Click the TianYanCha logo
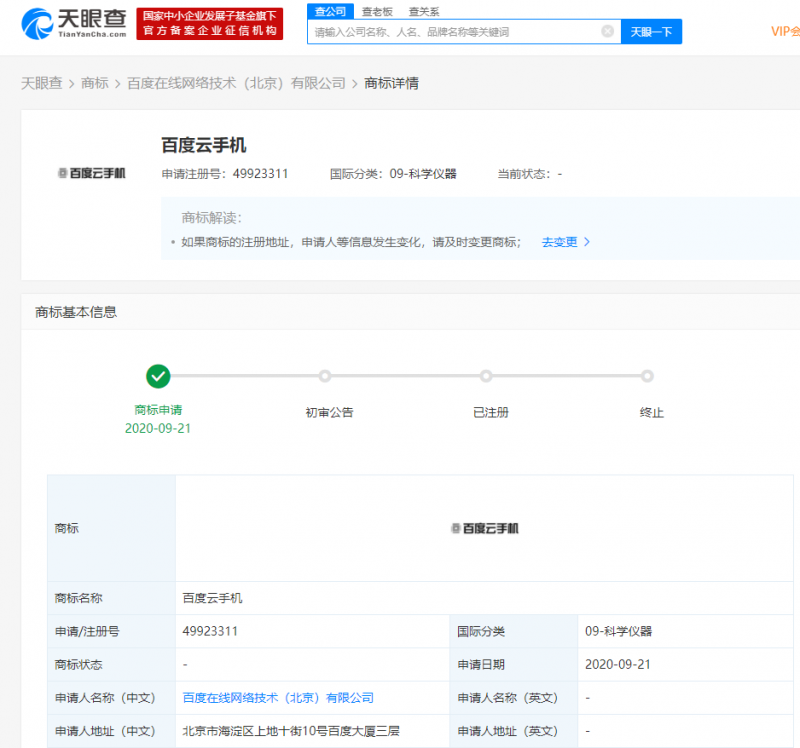The width and height of the screenshot is (800, 748). (73, 23)
